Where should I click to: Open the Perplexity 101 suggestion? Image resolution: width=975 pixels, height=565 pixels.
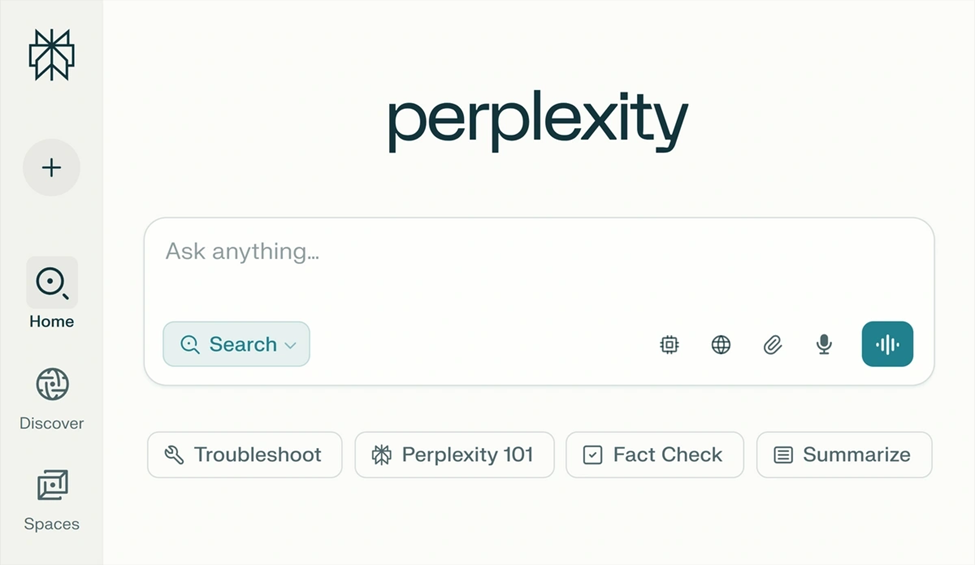click(x=454, y=455)
